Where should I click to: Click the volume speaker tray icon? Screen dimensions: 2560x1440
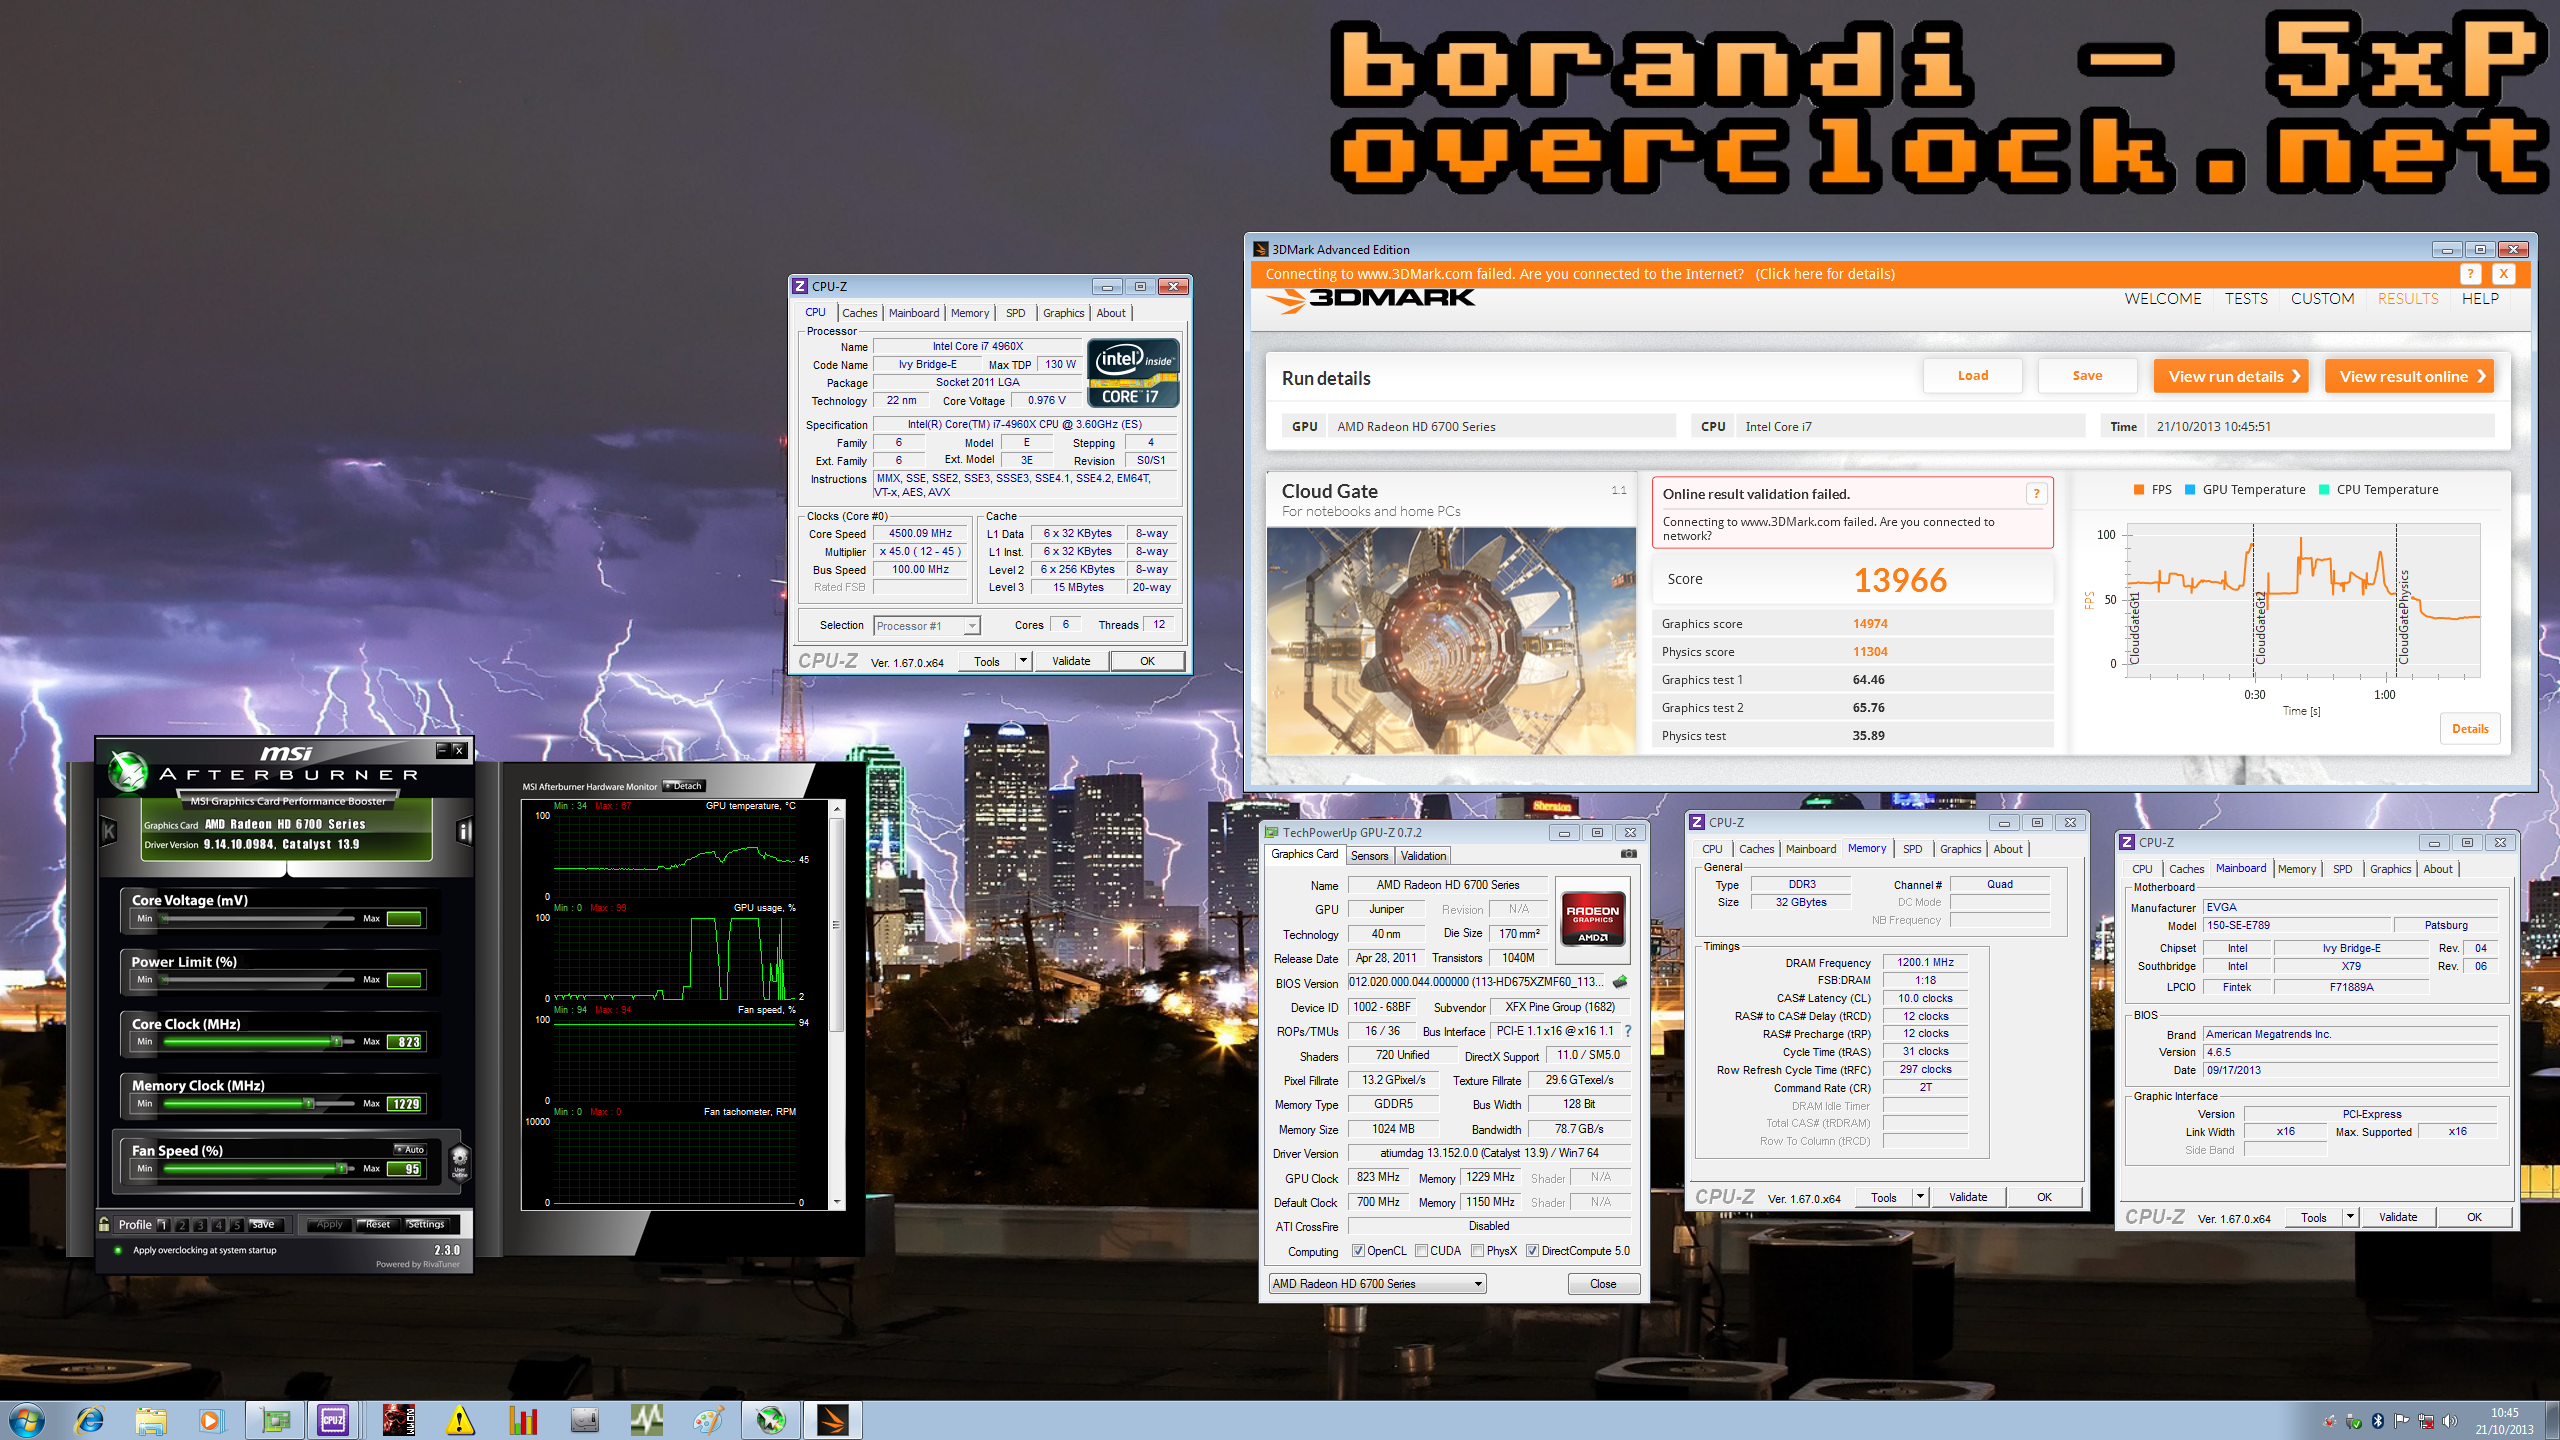(2449, 1421)
